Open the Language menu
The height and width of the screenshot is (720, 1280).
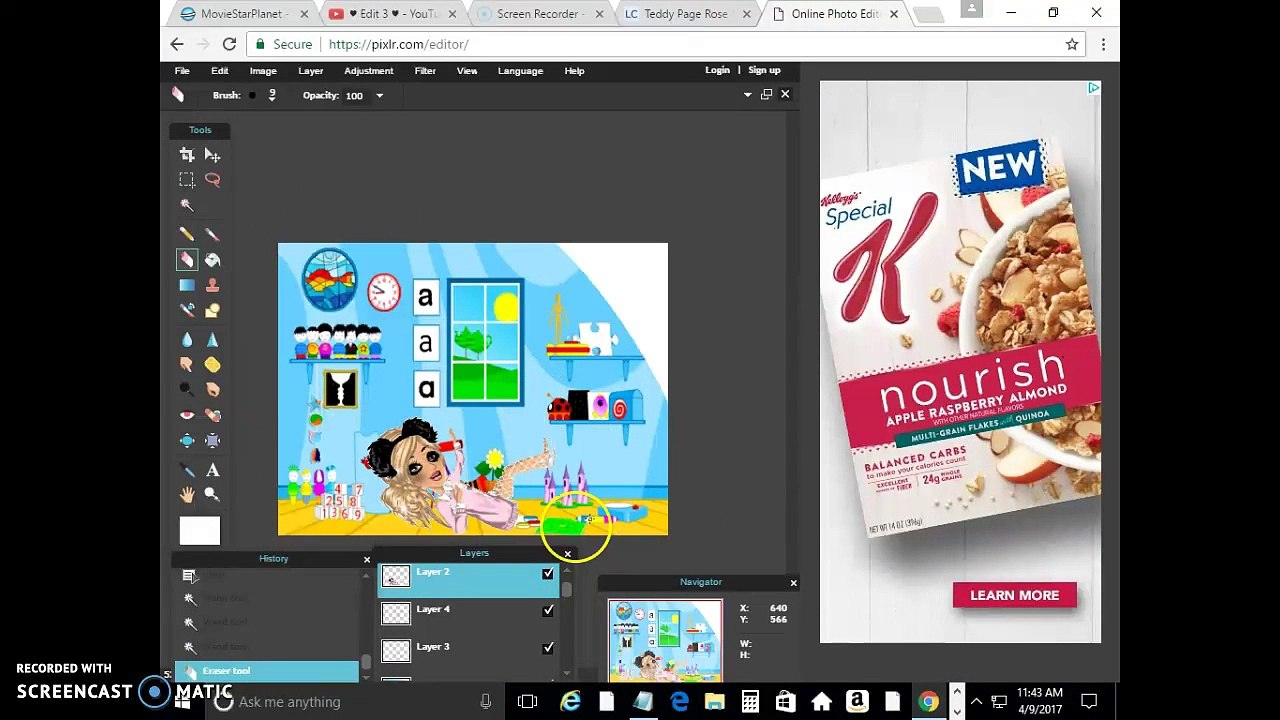pos(520,71)
